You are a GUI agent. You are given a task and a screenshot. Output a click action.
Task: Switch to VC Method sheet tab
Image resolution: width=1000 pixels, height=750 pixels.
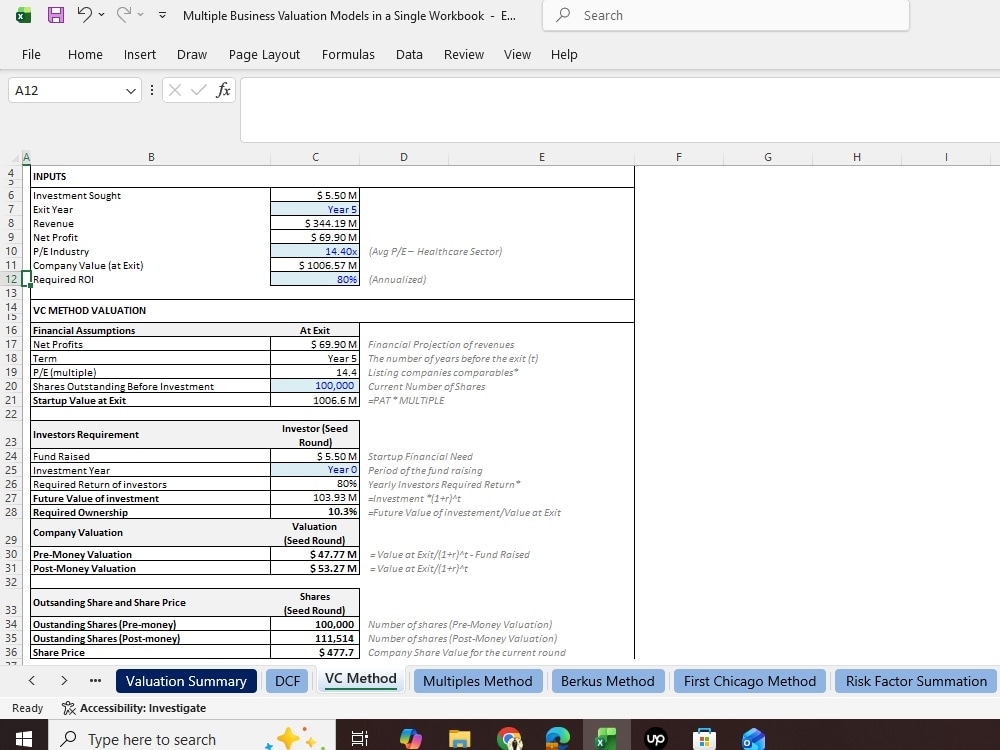click(x=360, y=679)
